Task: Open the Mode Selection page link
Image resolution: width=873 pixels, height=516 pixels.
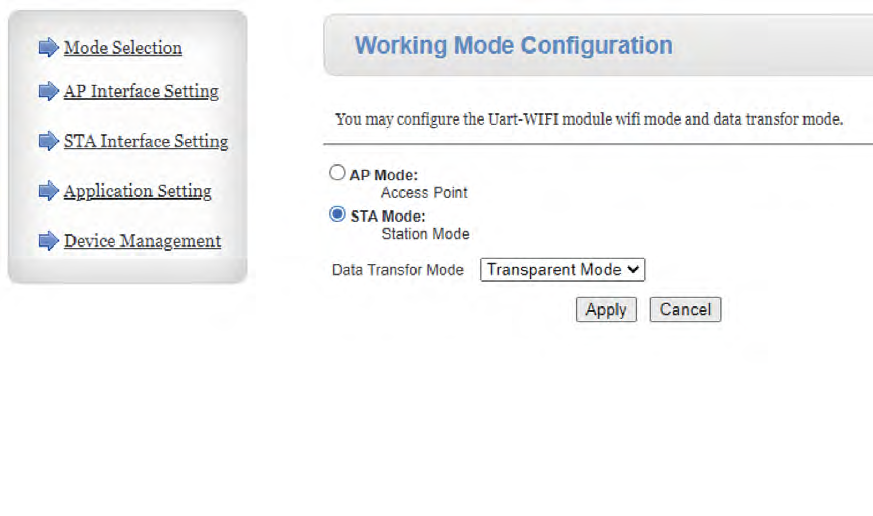Action: click(x=123, y=48)
